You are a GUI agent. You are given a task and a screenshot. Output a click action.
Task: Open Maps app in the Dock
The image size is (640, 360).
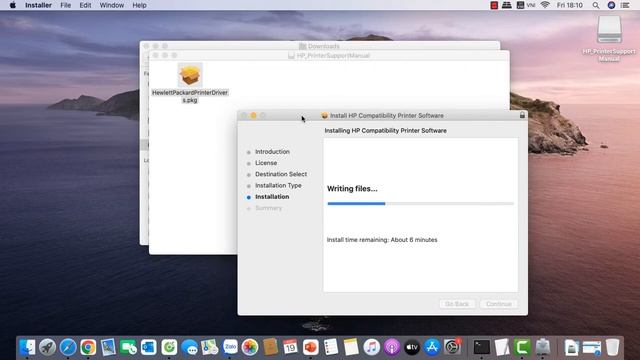[209, 347]
